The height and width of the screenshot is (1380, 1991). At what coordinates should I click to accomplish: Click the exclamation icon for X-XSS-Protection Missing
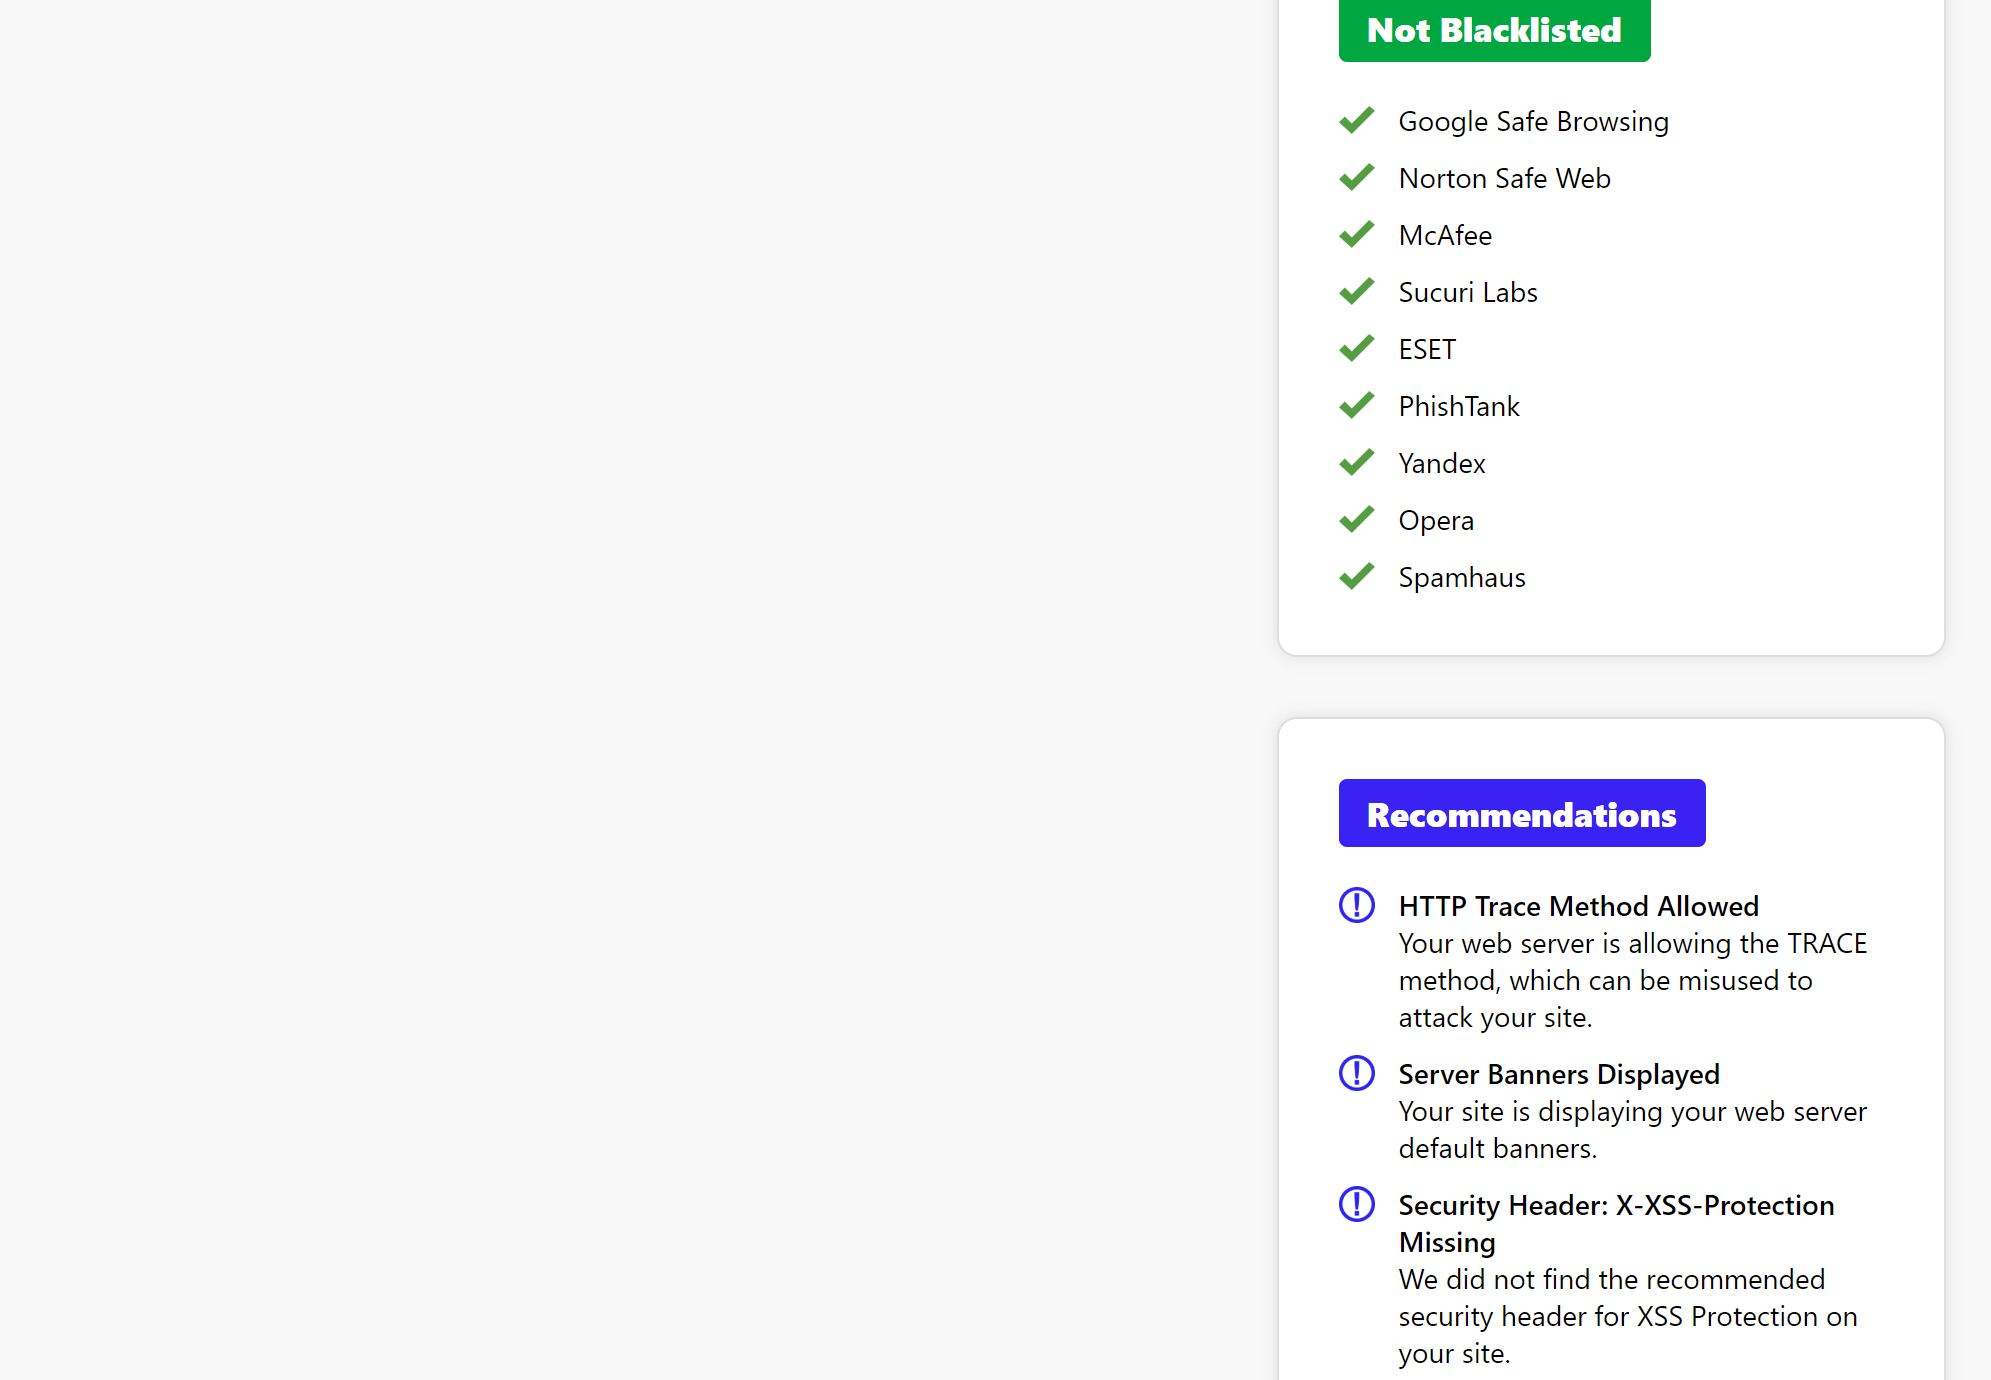1356,1205
